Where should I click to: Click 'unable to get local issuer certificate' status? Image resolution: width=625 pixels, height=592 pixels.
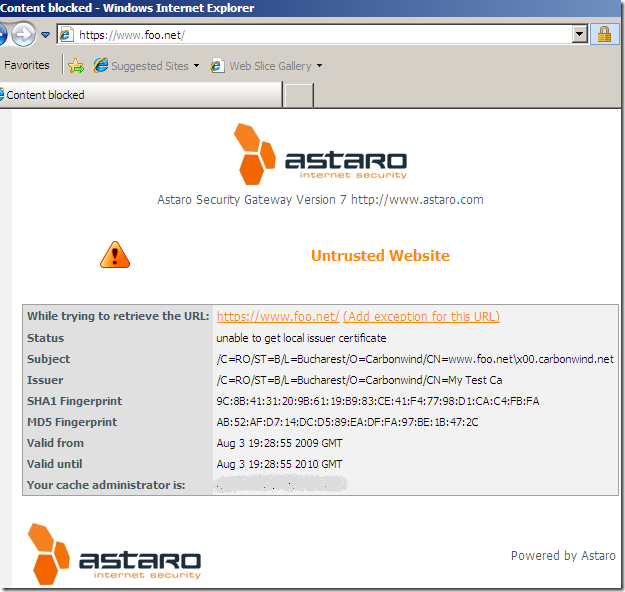[x=301, y=338]
